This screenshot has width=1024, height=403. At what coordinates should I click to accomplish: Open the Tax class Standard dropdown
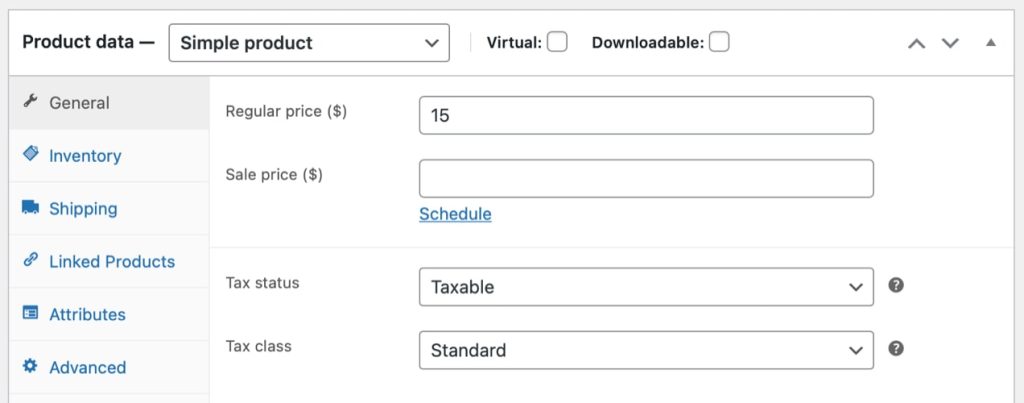pyautogui.click(x=646, y=350)
